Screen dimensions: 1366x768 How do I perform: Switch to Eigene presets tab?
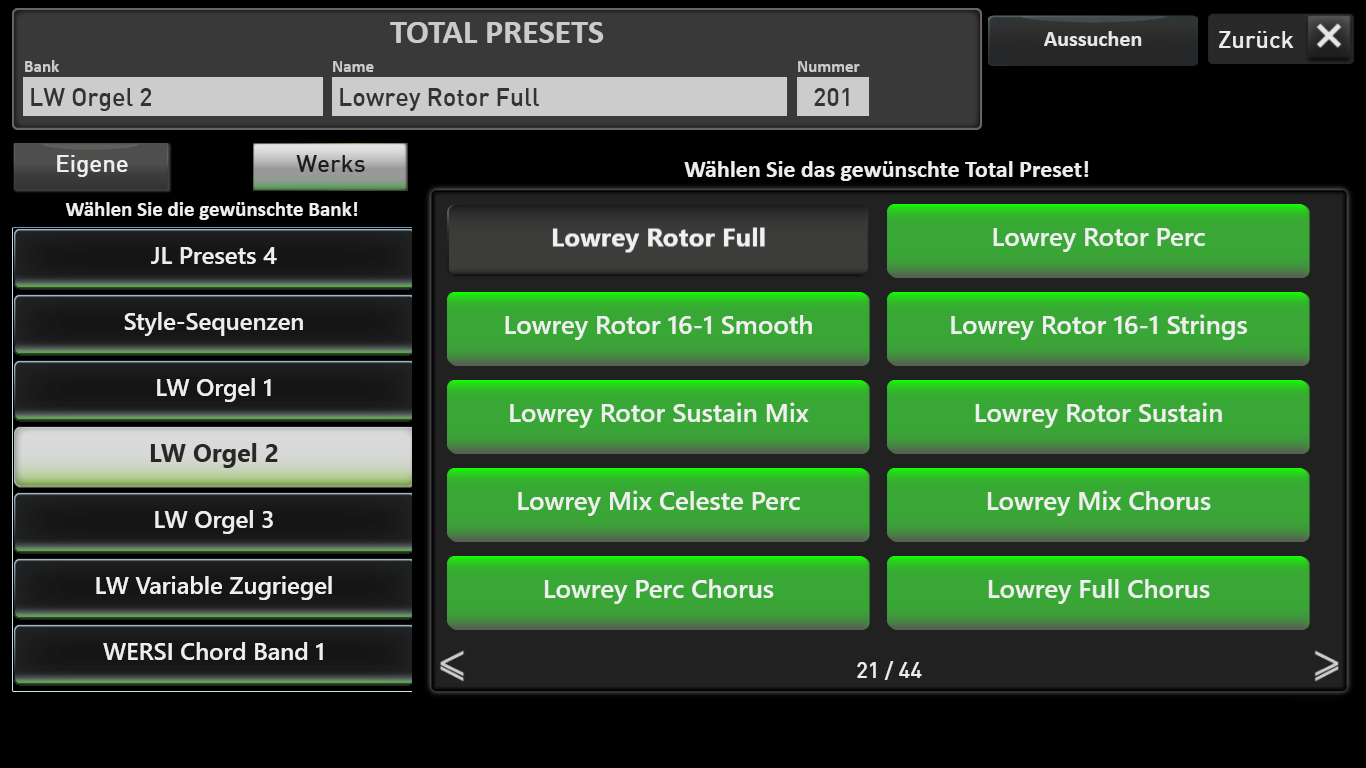(x=92, y=166)
